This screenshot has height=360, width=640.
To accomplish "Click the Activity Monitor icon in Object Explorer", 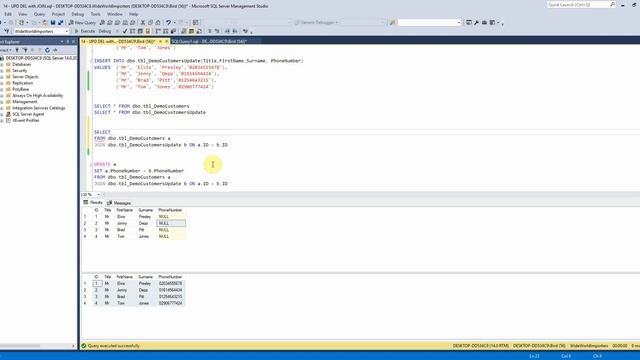I will (x=55, y=50).
